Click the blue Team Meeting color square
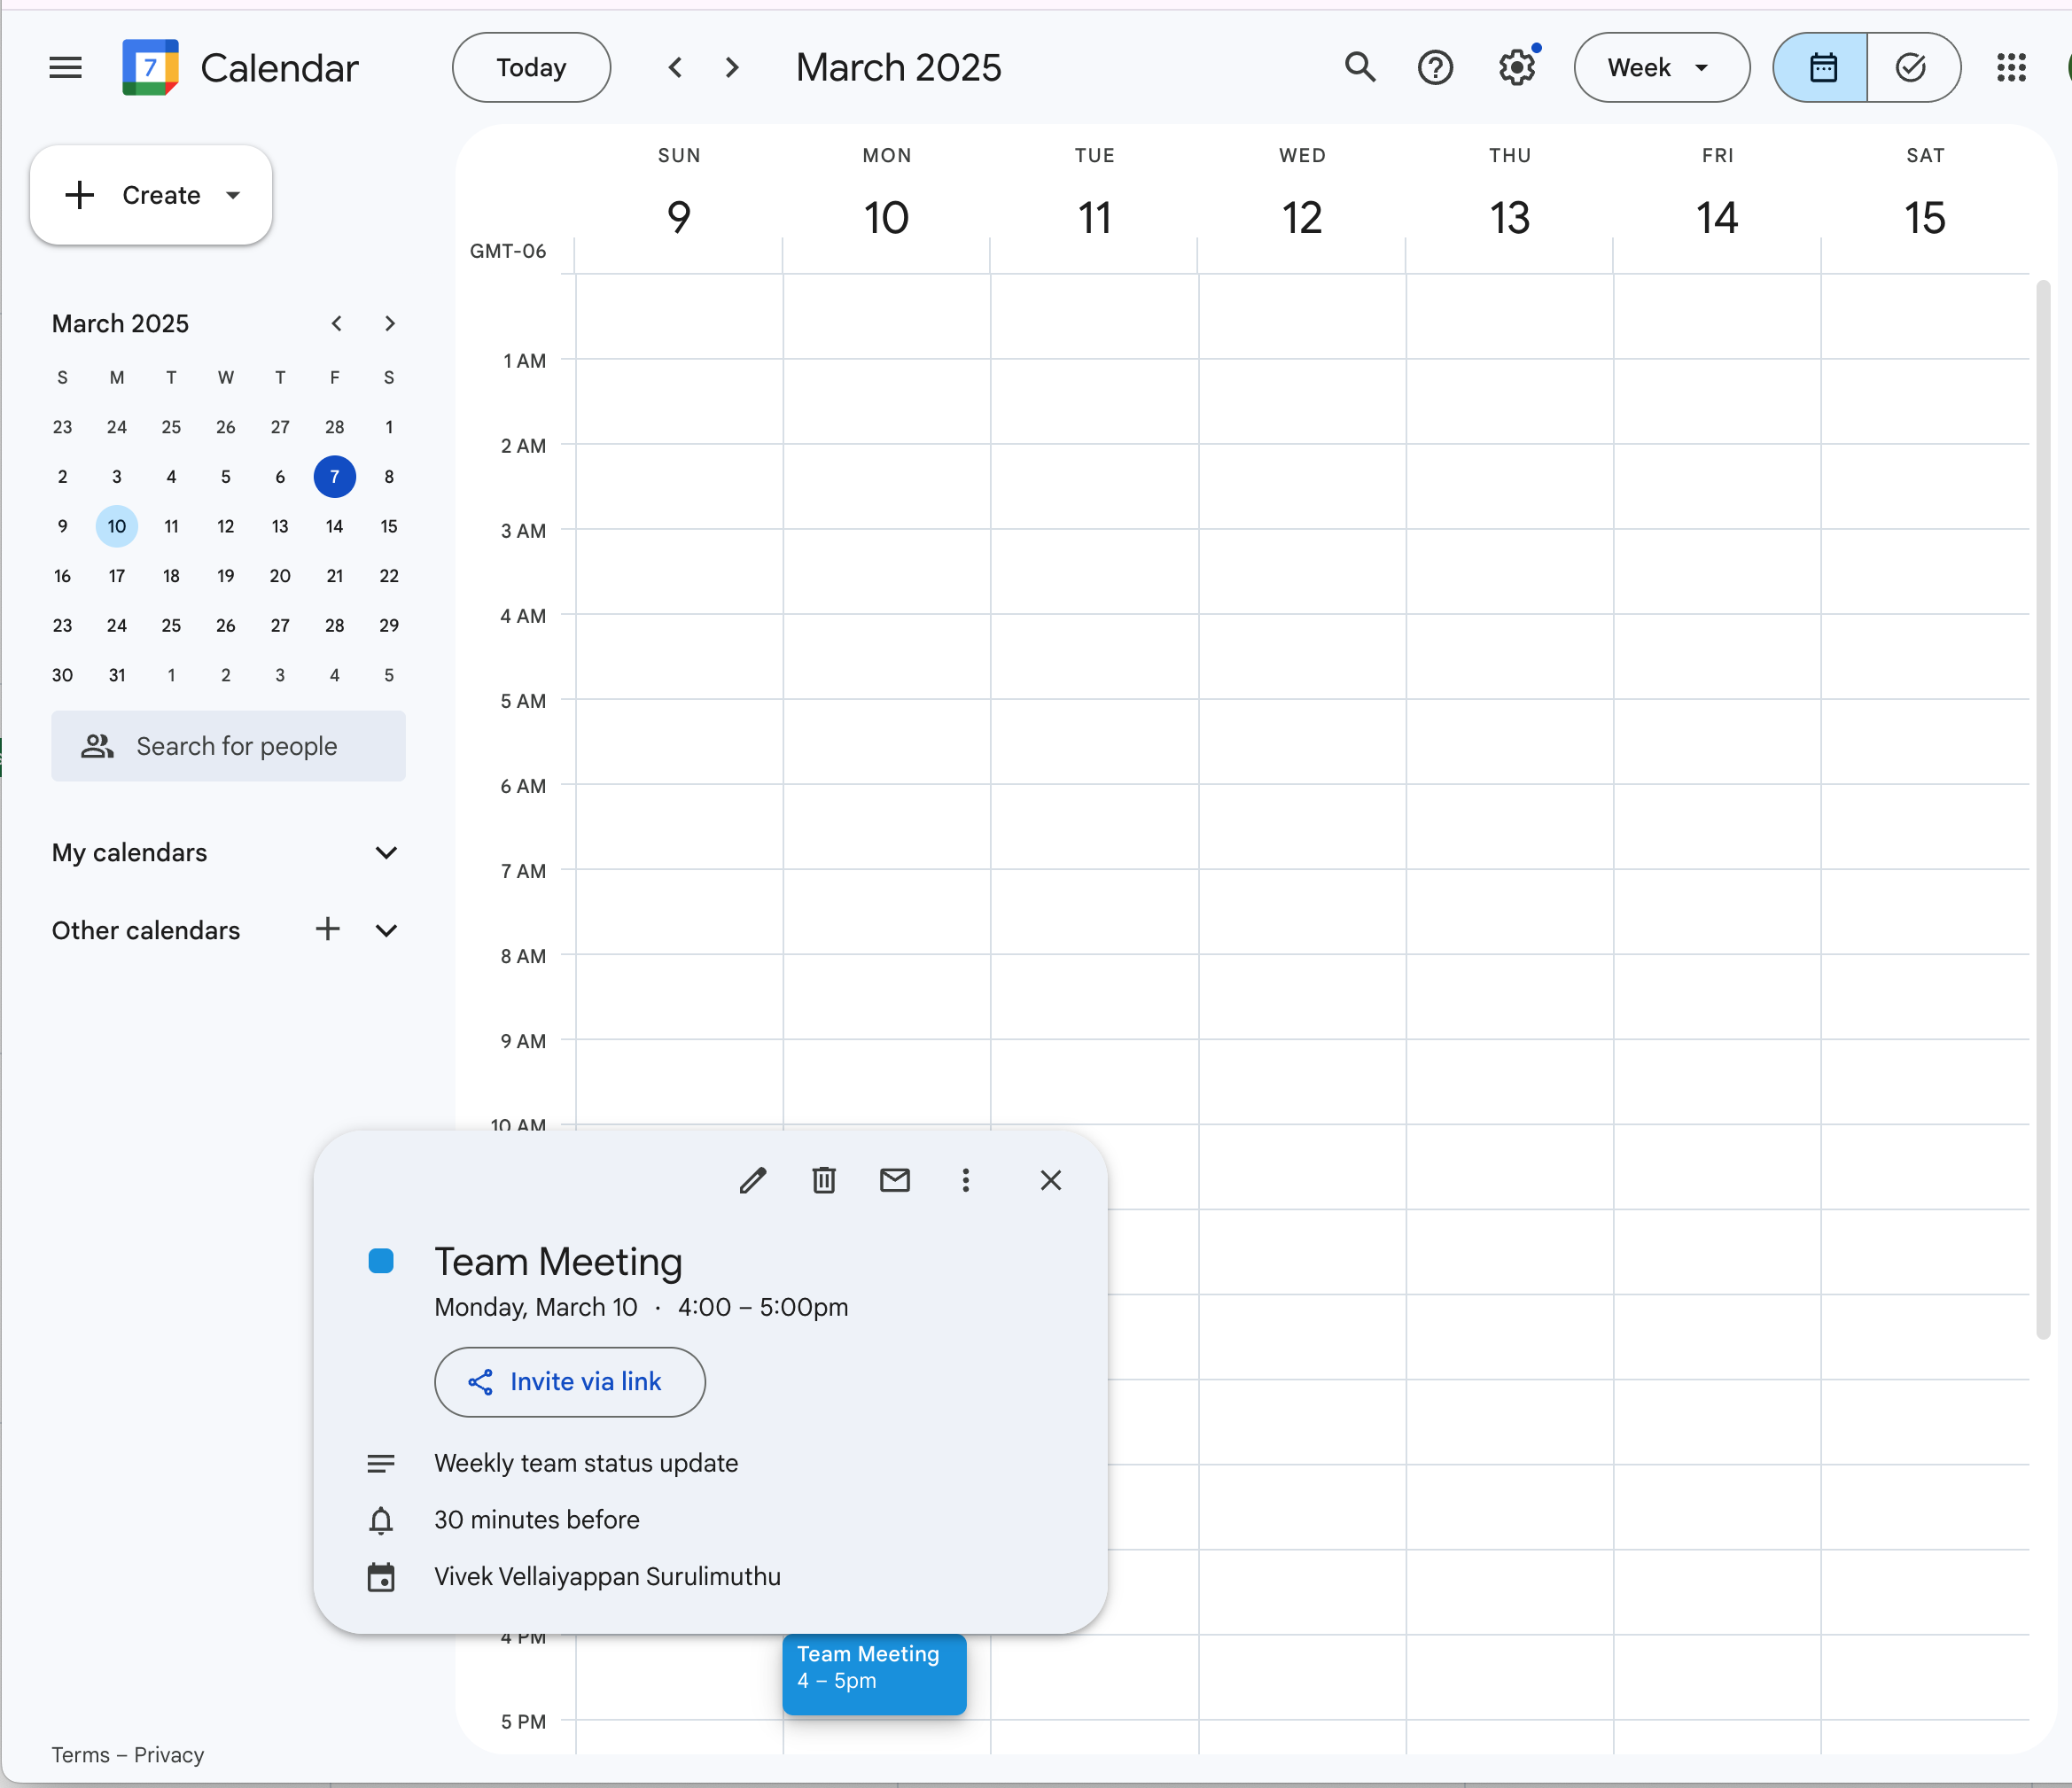This screenshot has height=1788, width=2072. pos(381,1261)
